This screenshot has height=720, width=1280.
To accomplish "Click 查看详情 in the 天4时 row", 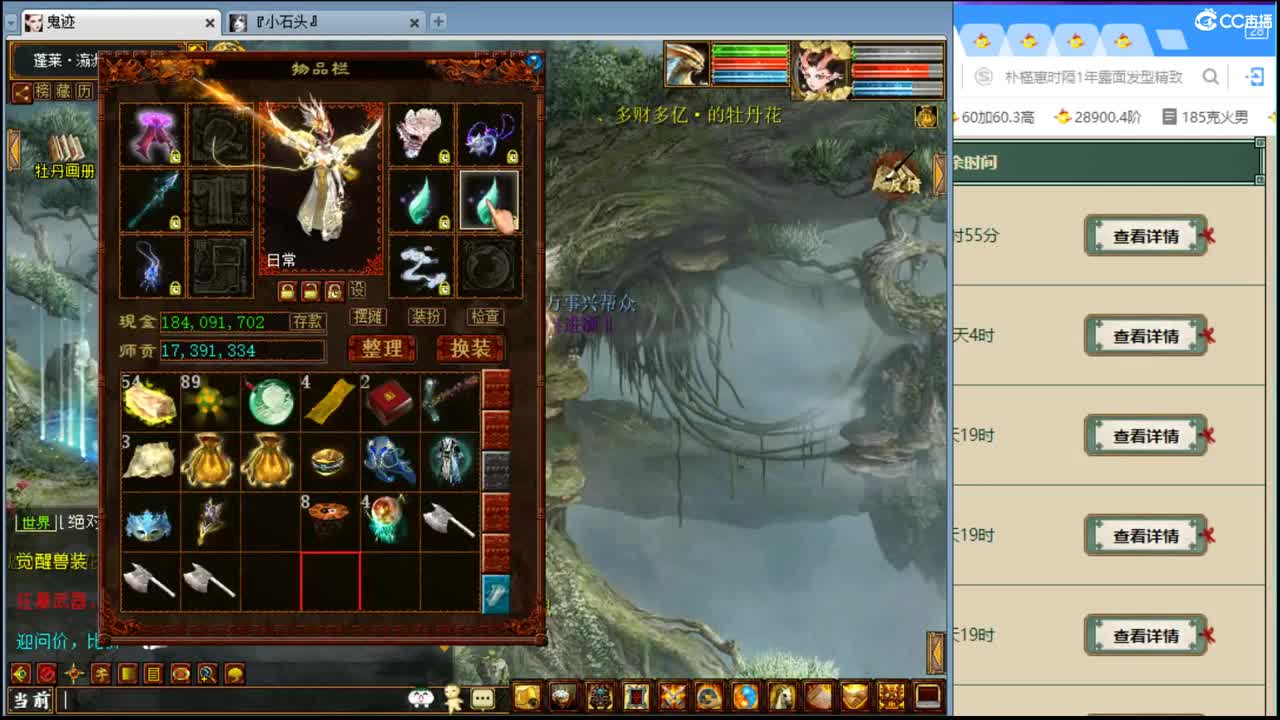I will pos(1146,336).
